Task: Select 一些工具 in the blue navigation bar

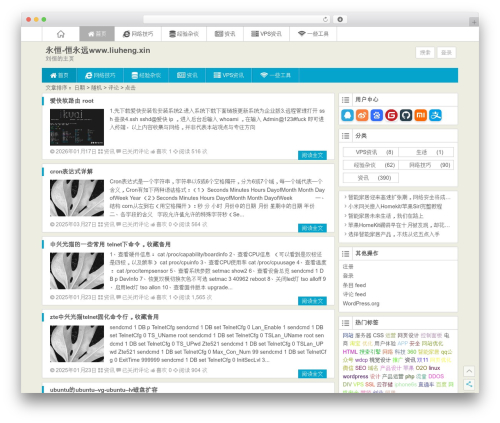Action: 275,75
